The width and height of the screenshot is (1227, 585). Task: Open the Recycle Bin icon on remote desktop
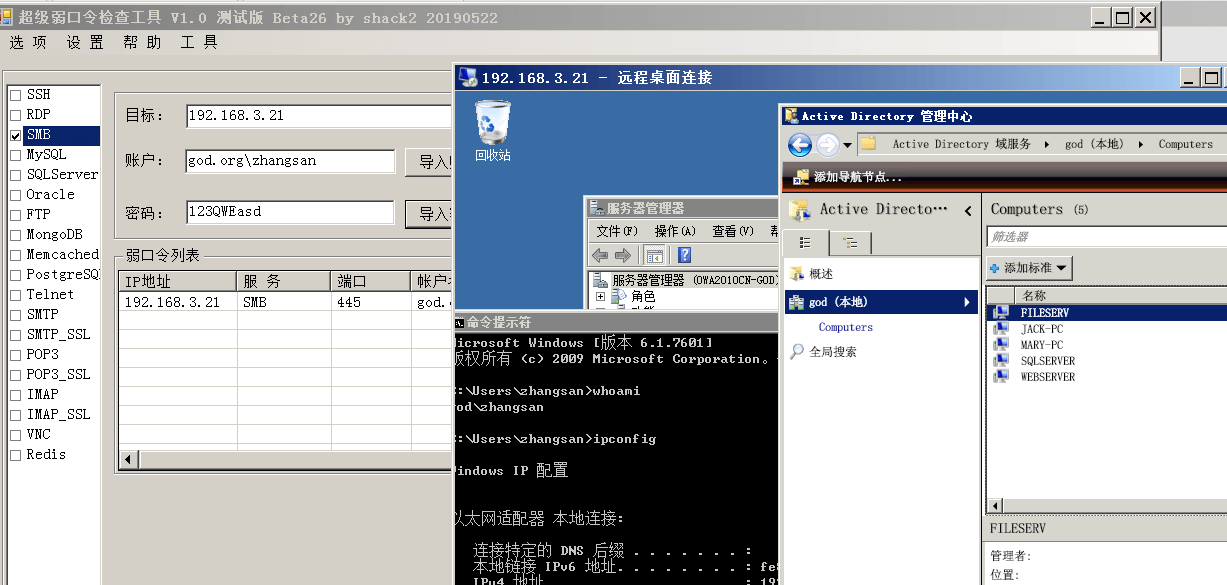click(x=492, y=120)
